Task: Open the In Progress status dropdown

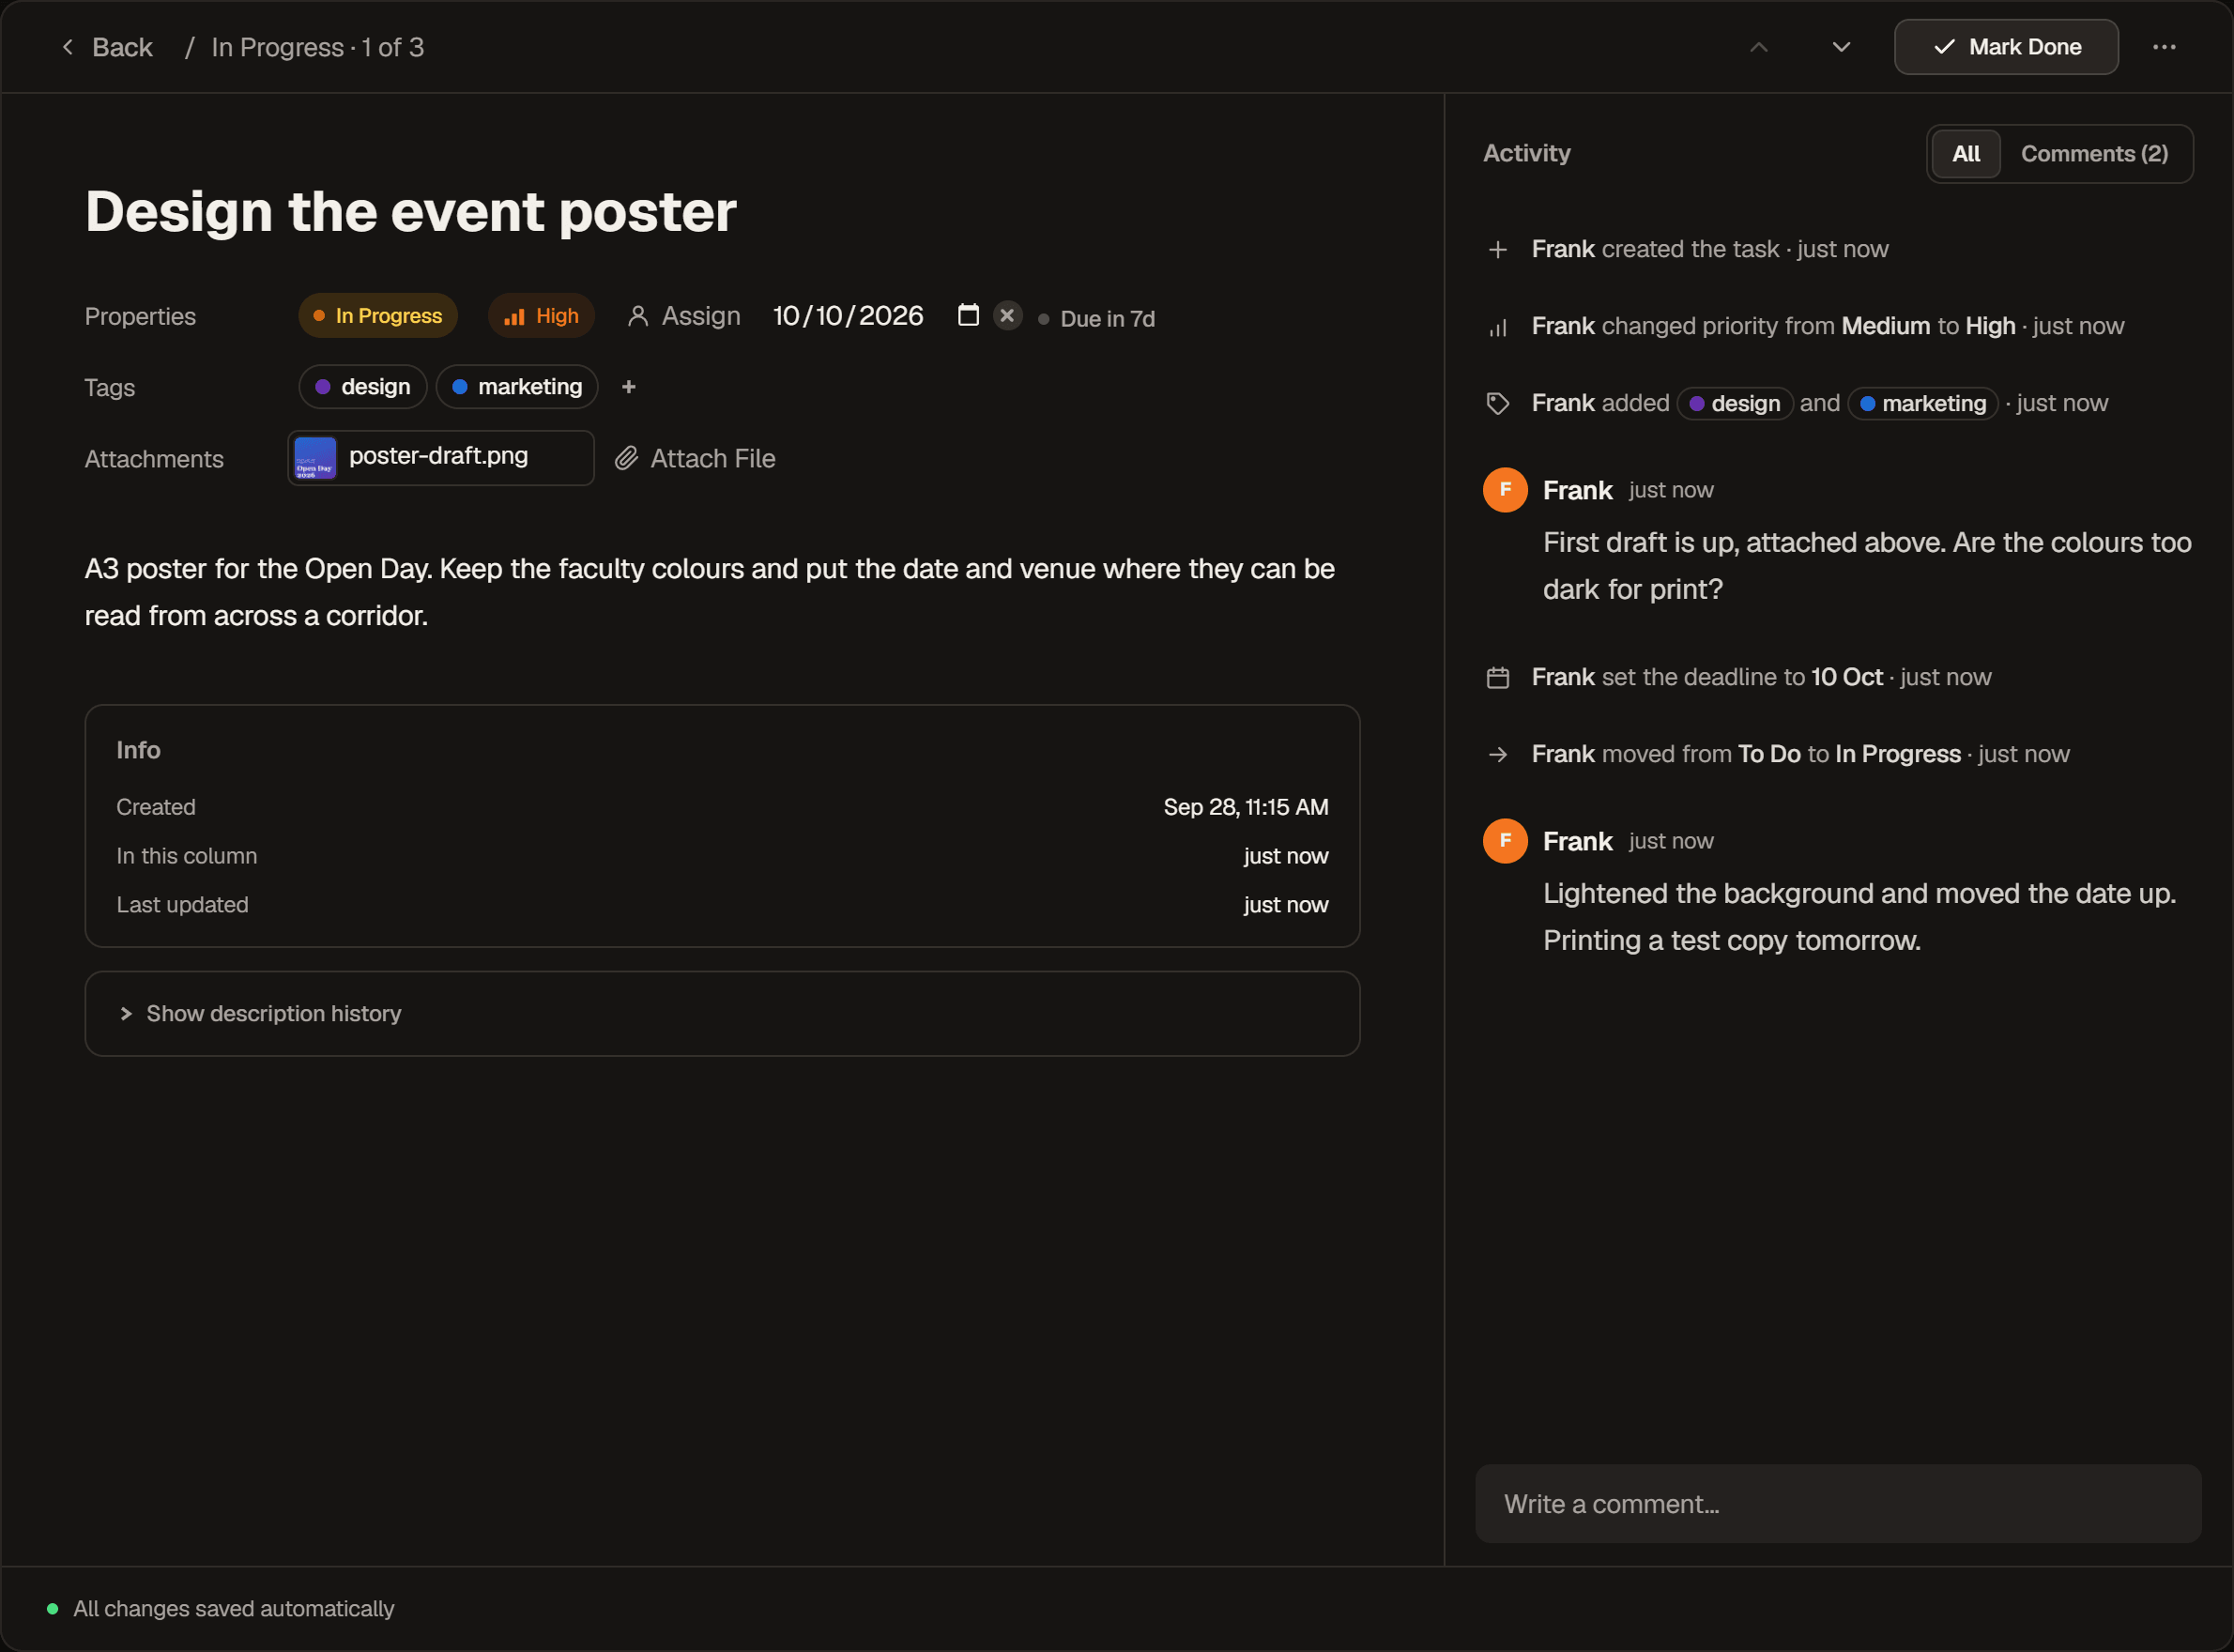Action: (378, 316)
